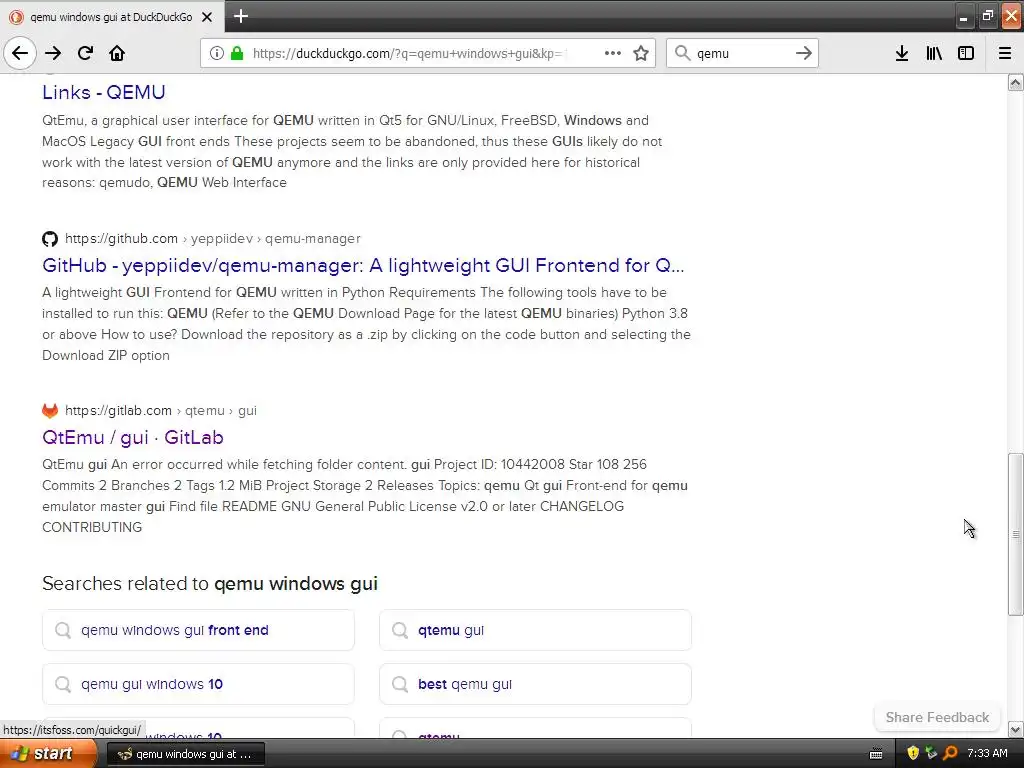
Task: Select the qemu windows gui taskbar button
Action: click(x=185, y=754)
